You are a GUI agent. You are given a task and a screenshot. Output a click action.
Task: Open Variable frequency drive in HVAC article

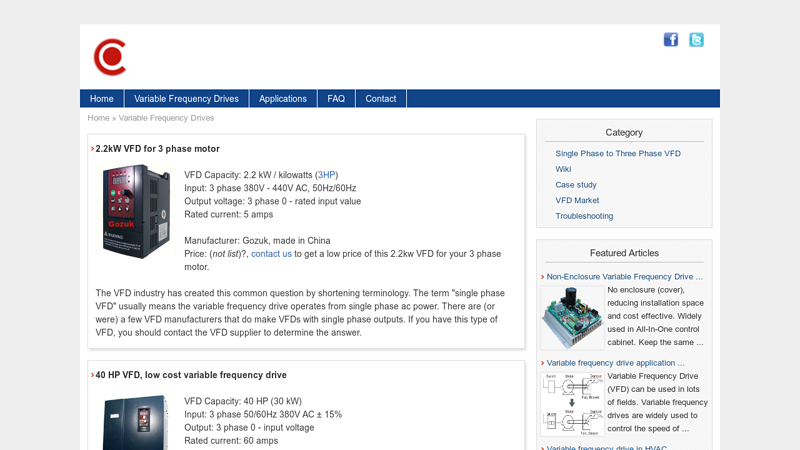[607, 447]
